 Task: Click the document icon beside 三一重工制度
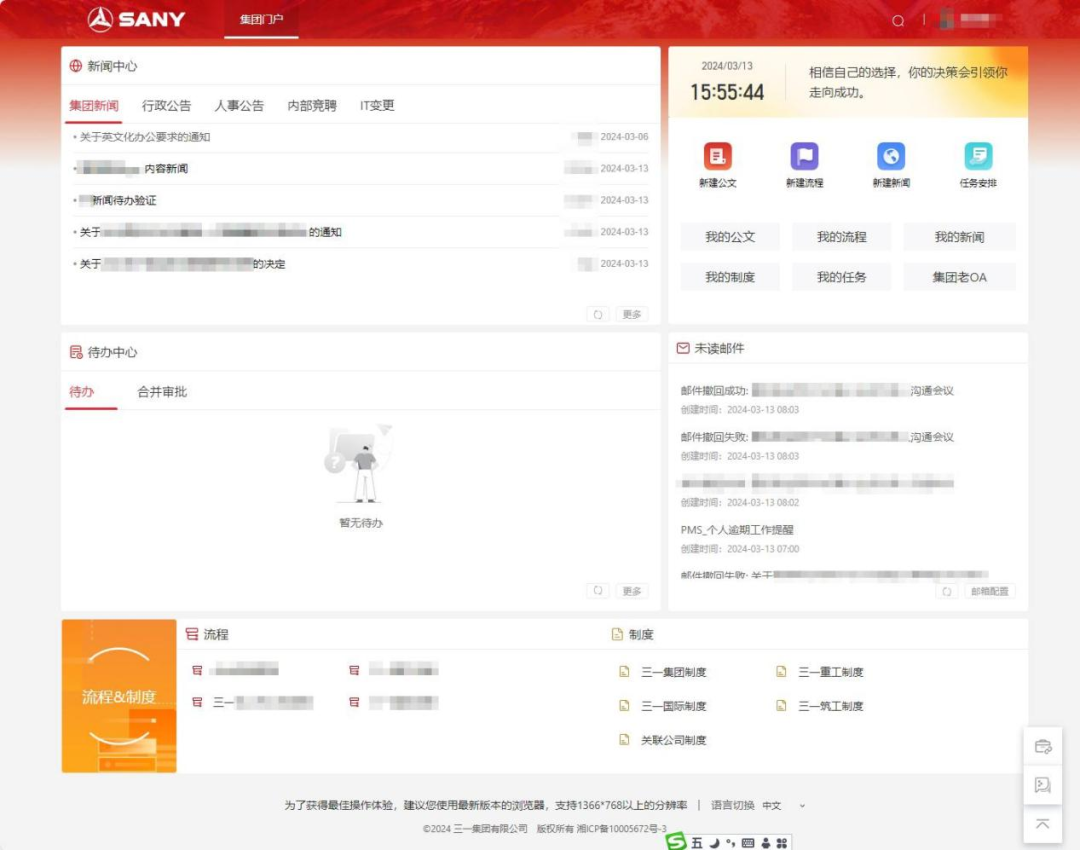pos(781,672)
